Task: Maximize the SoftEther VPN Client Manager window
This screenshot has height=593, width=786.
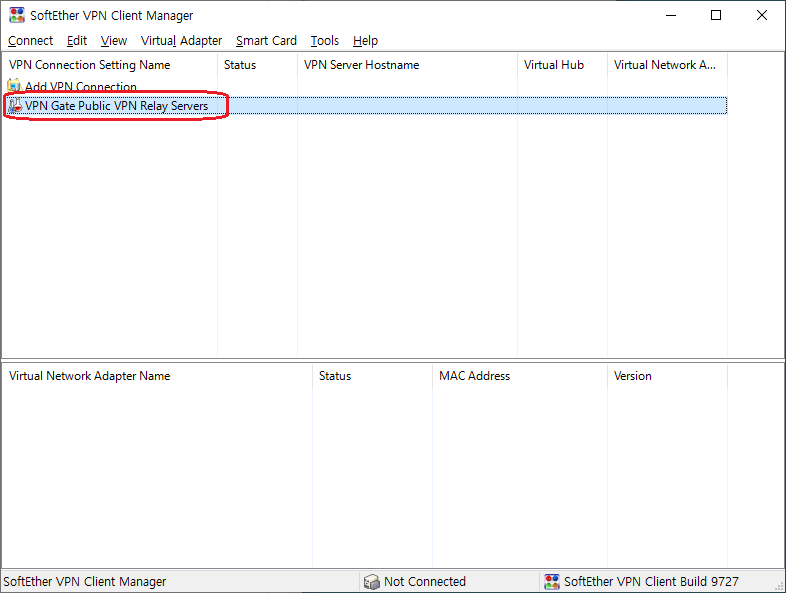Action: (x=716, y=15)
